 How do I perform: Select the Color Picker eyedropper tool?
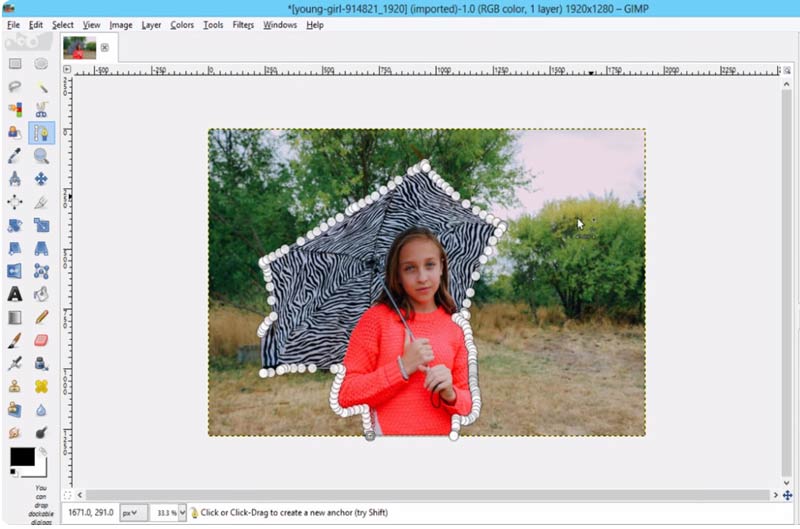[x=15, y=156]
